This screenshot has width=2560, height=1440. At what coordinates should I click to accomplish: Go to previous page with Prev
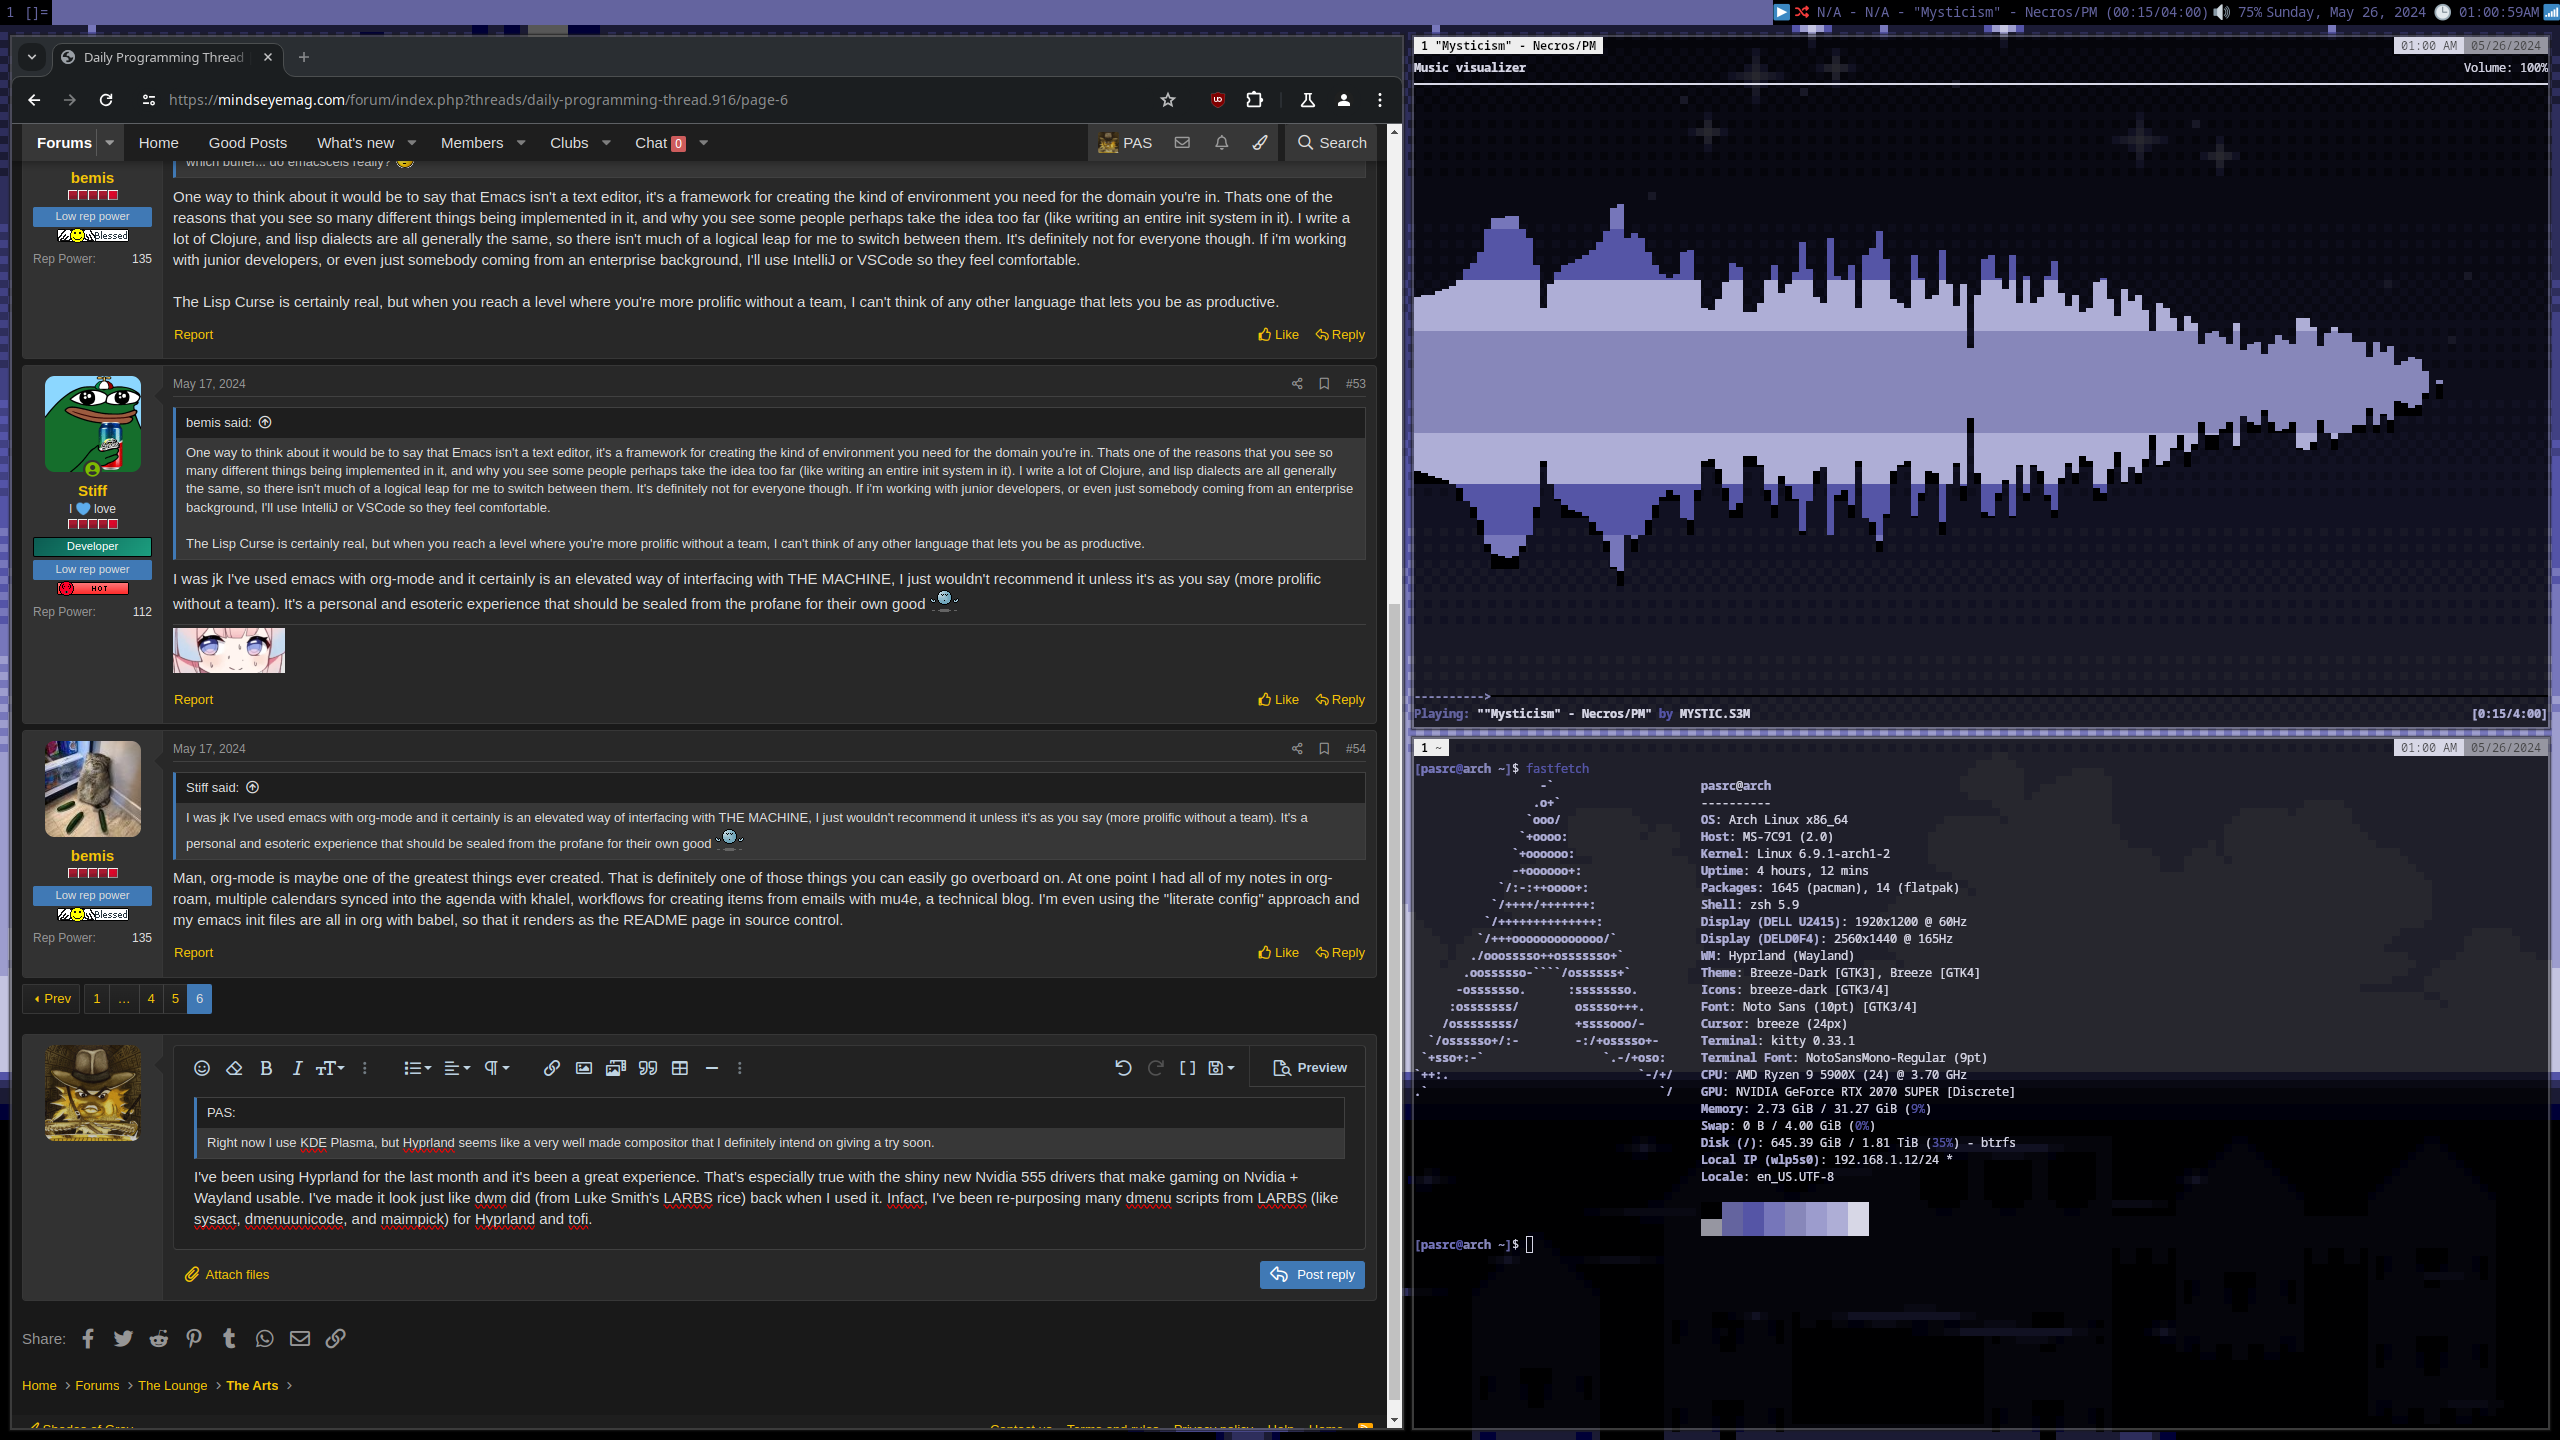pos(51,999)
